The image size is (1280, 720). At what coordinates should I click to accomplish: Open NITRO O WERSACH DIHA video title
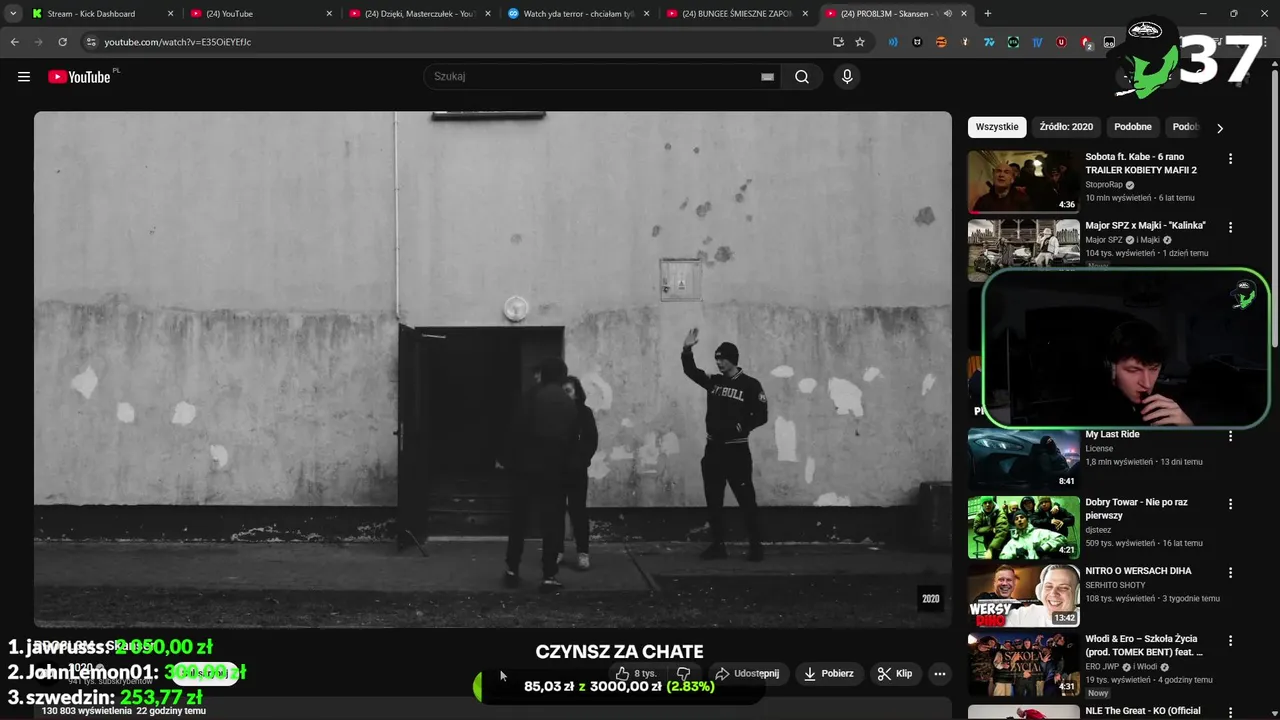coord(1138,571)
